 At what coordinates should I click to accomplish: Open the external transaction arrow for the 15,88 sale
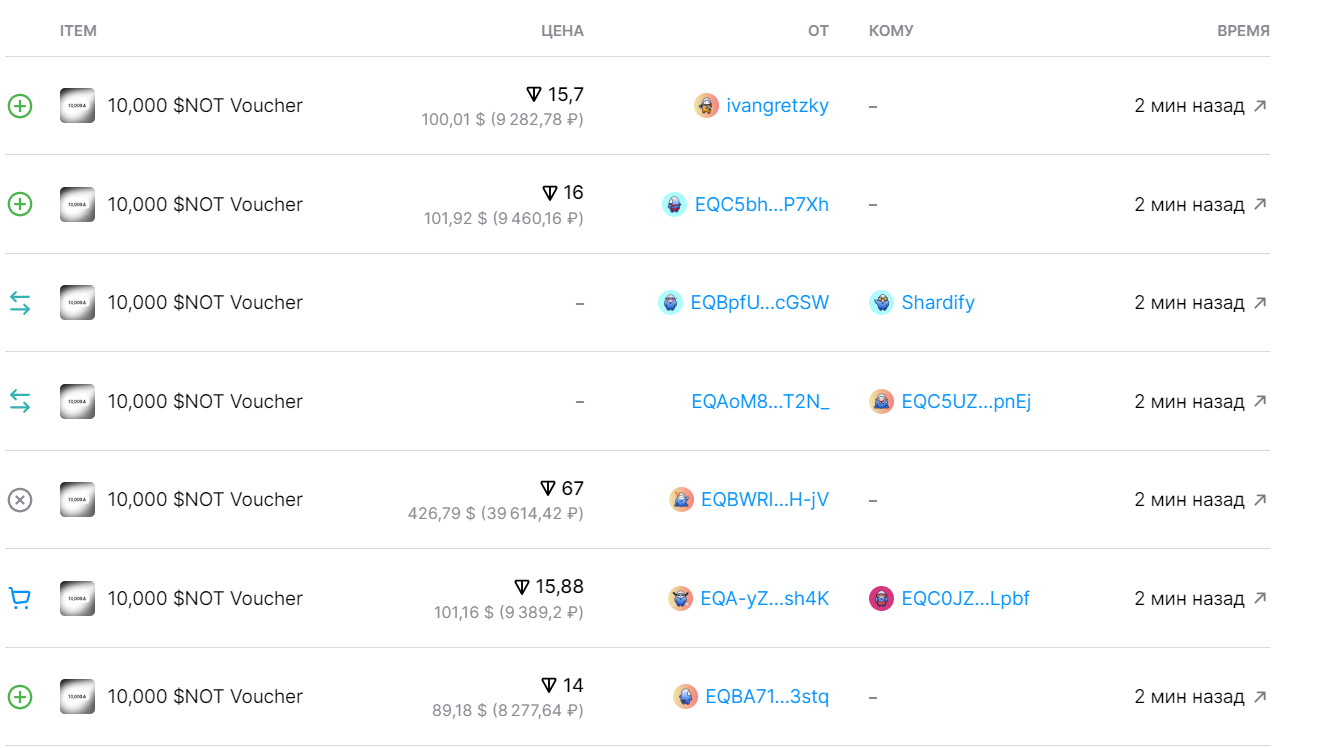pos(1260,599)
